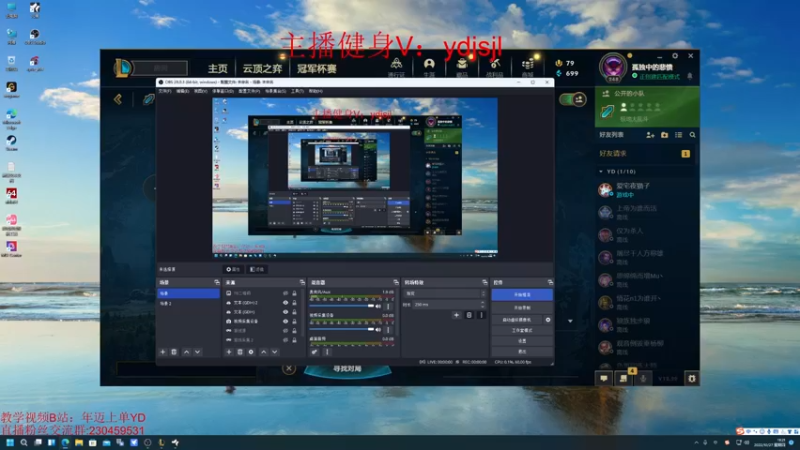
Task: Switch to 主页 tab in League client
Action: click(218, 68)
